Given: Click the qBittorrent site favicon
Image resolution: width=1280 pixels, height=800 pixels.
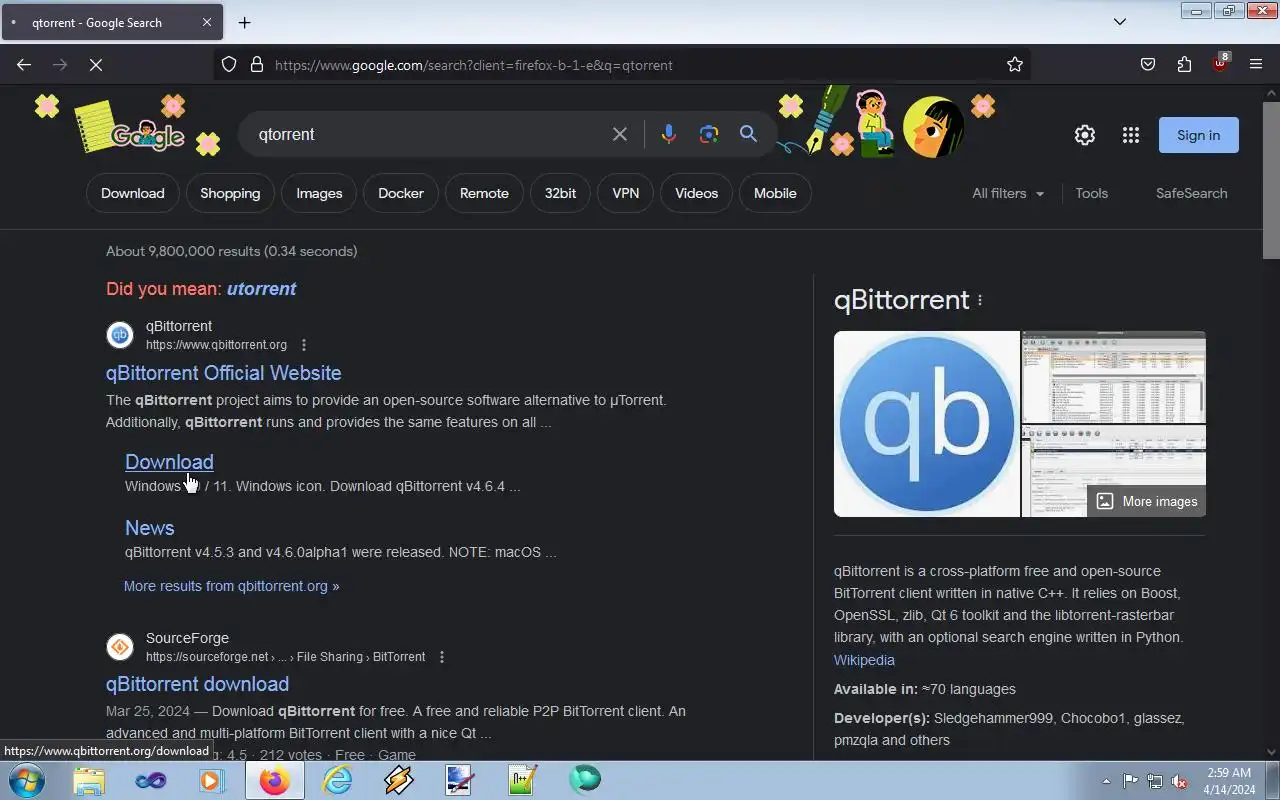Looking at the screenshot, I should [120, 335].
